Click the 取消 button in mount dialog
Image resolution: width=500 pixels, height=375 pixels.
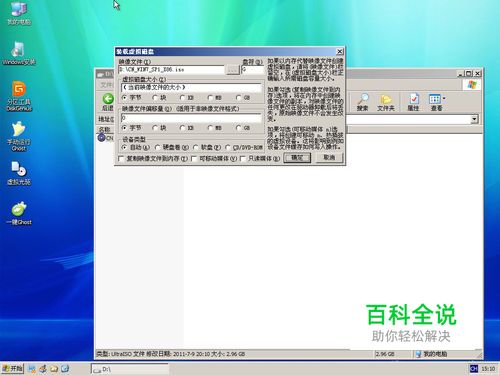tap(329, 158)
